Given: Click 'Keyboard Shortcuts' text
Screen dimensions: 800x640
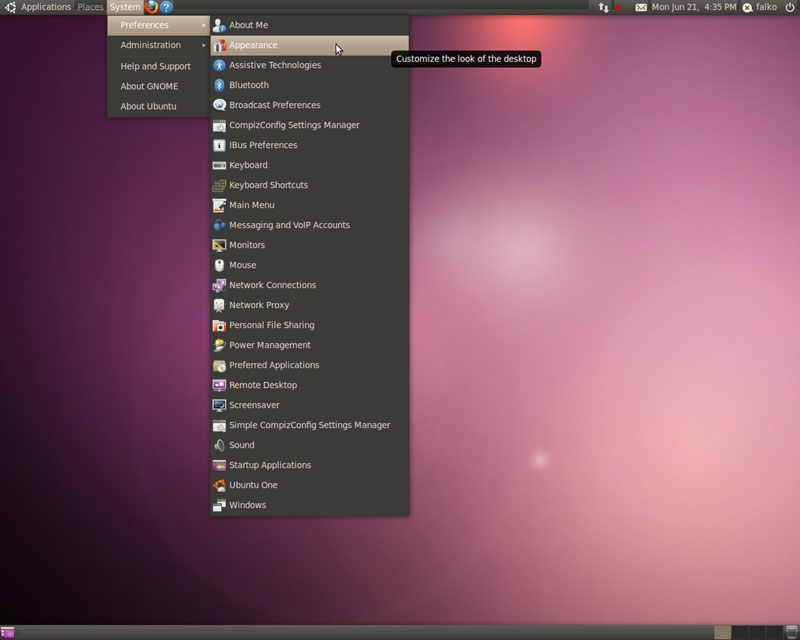Looking at the screenshot, I should (268, 185).
